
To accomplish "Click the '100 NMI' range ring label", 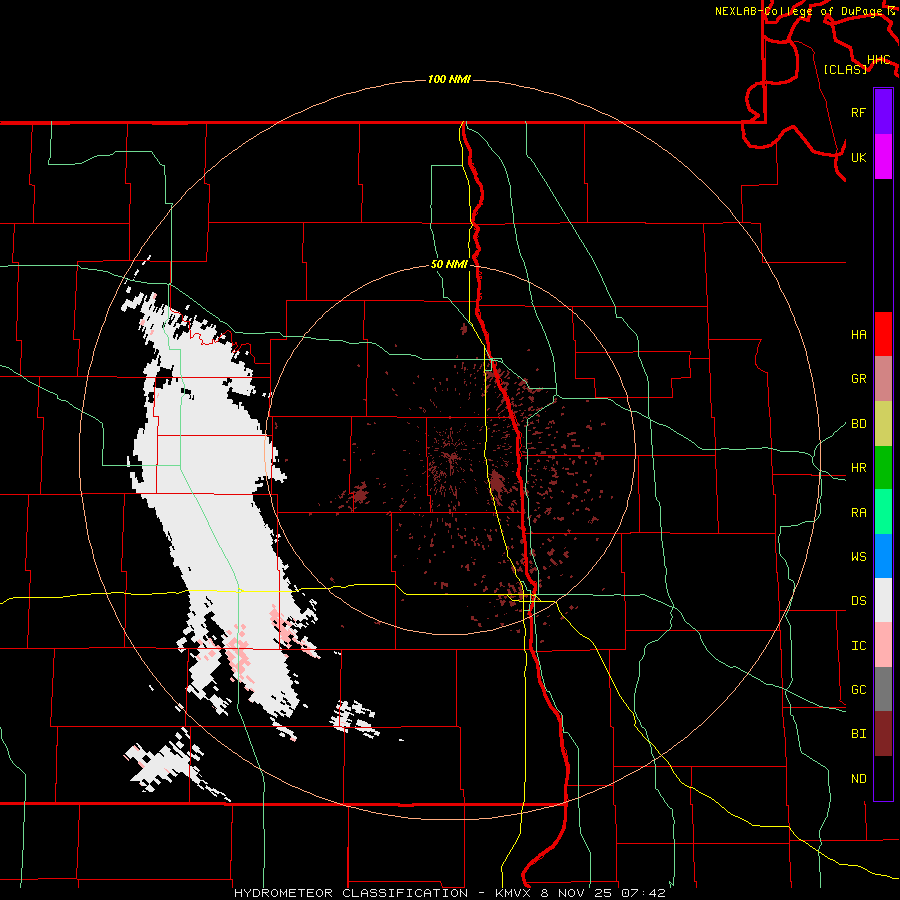I will click(x=449, y=79).
